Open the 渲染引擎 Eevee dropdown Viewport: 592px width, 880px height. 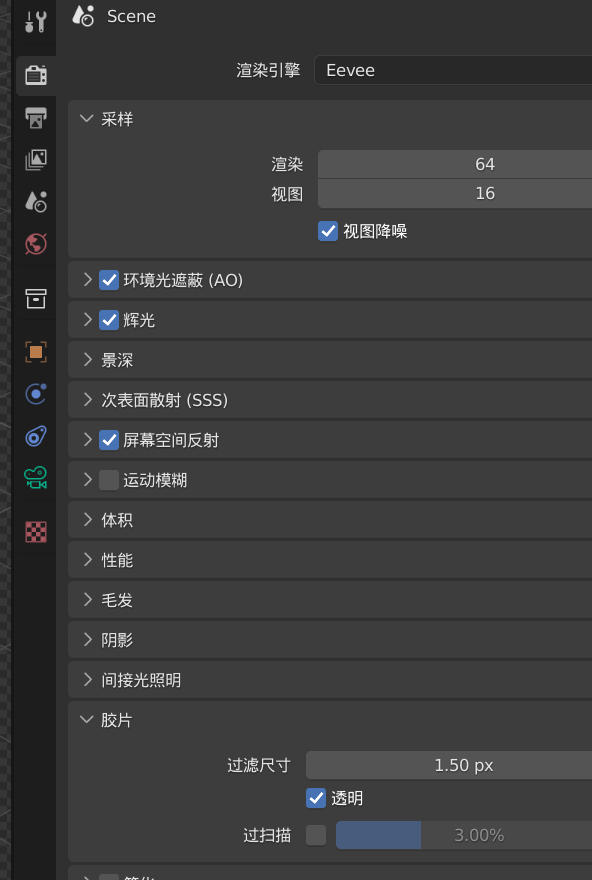pyautogui.click(x=453, y=70)
